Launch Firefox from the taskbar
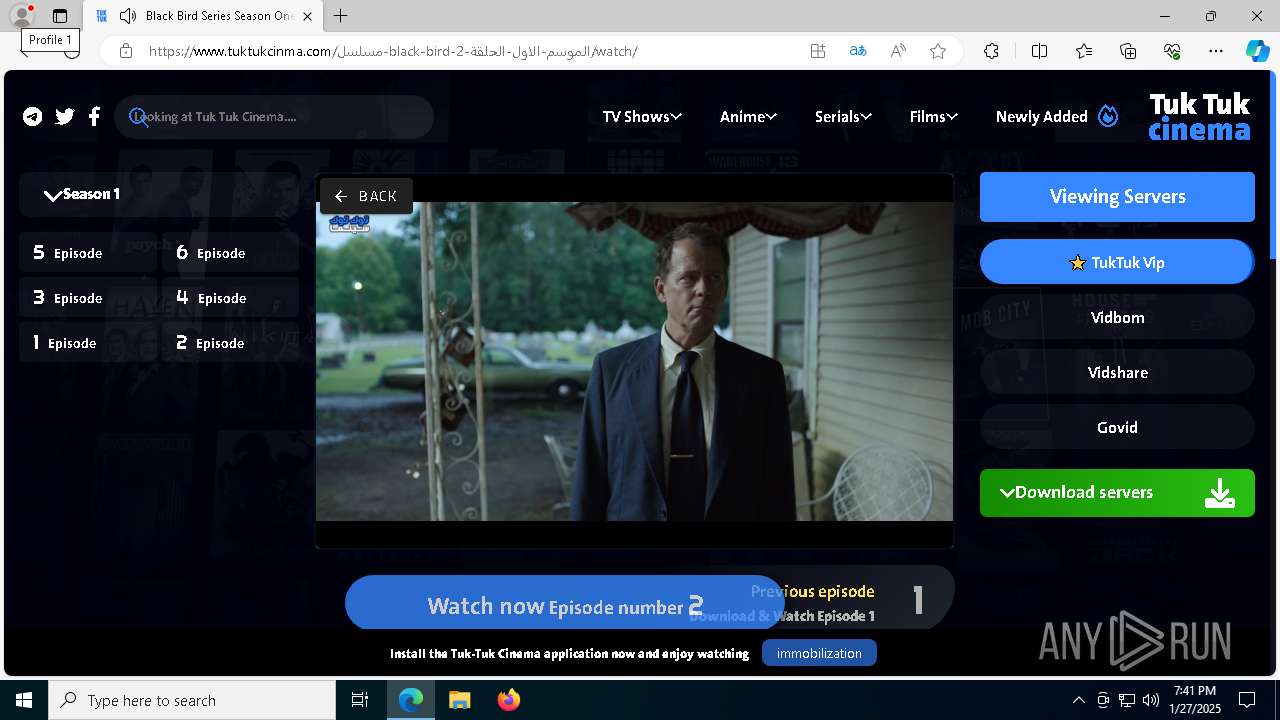Screen dimensions: 1280x720 (509, 700)
